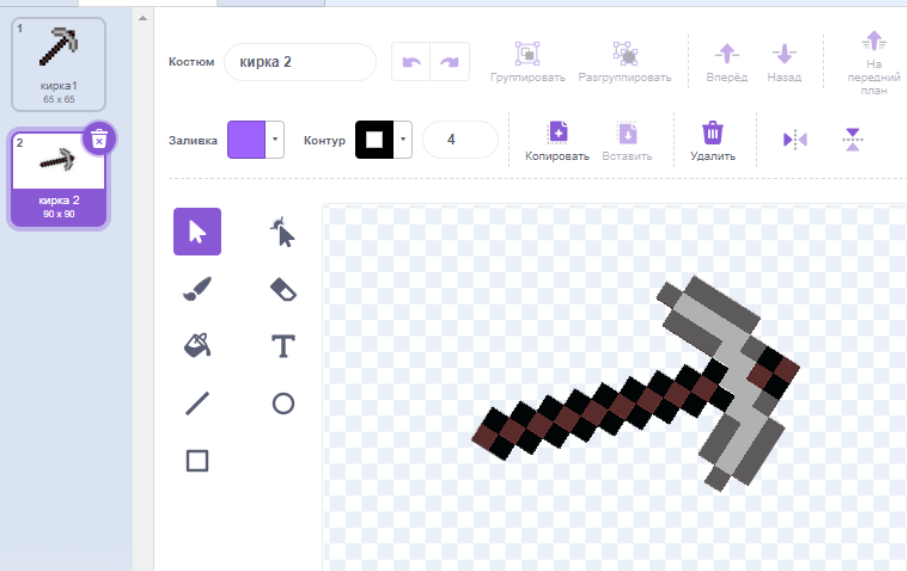This screenshot has height=571, width=907.
Task: Open the Заливка fill color dropdown arrow
Action: click(x=275, y=139)
